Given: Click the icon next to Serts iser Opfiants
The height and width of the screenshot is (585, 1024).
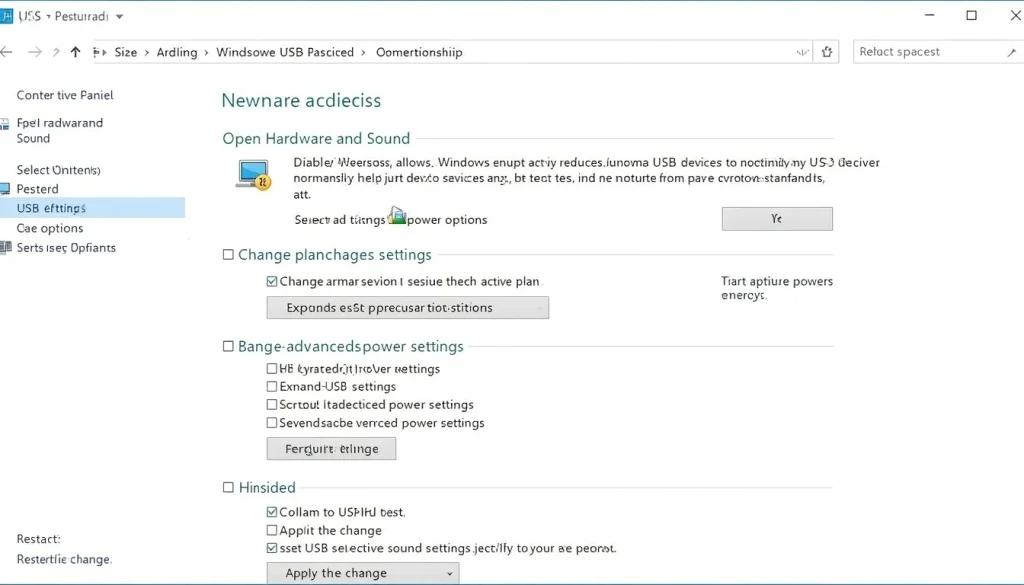Looking at the screenshot, I should 6,247.
